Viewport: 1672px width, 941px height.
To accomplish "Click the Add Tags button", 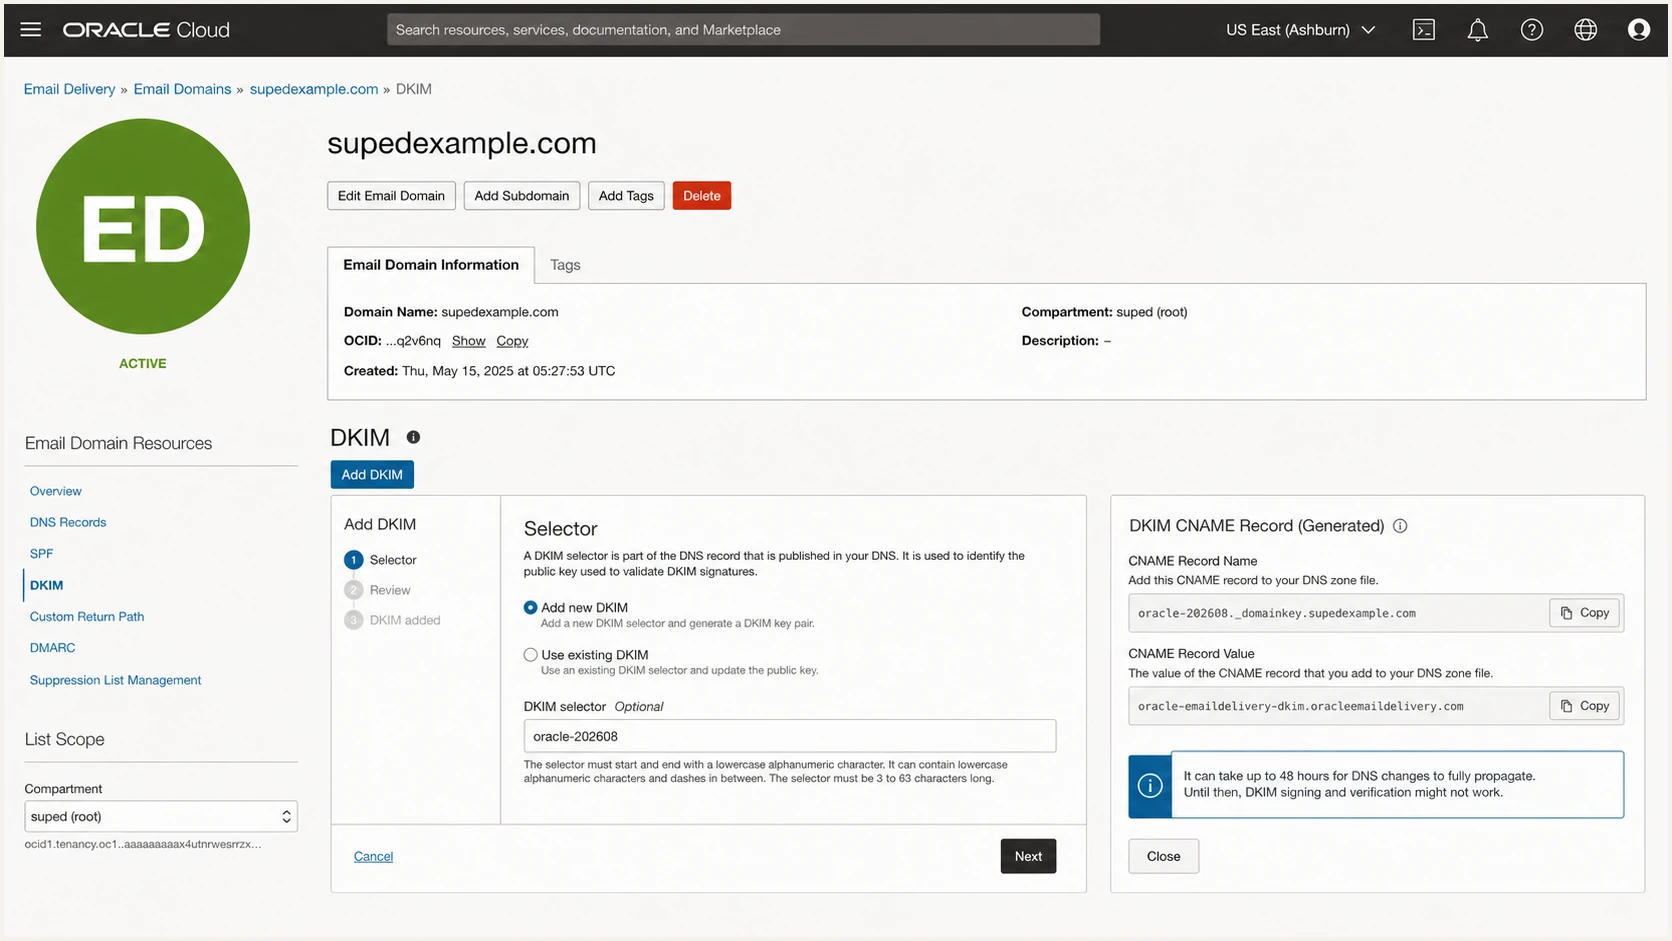I will click(626, 196).
